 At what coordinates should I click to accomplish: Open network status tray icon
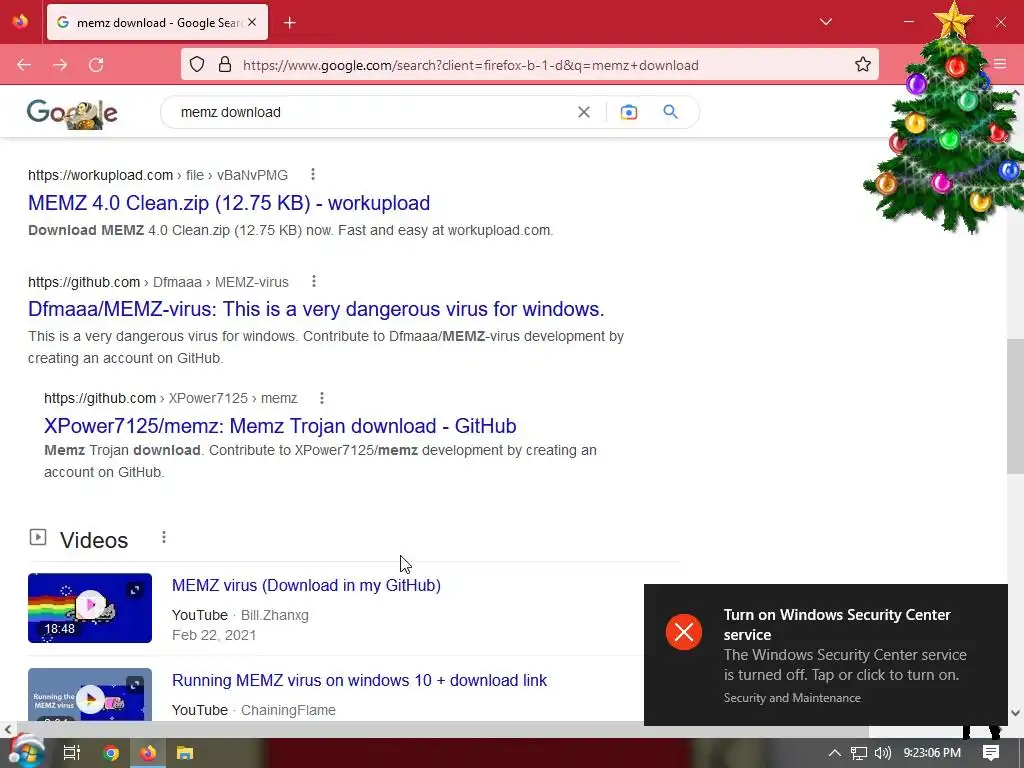pos(859,753)
